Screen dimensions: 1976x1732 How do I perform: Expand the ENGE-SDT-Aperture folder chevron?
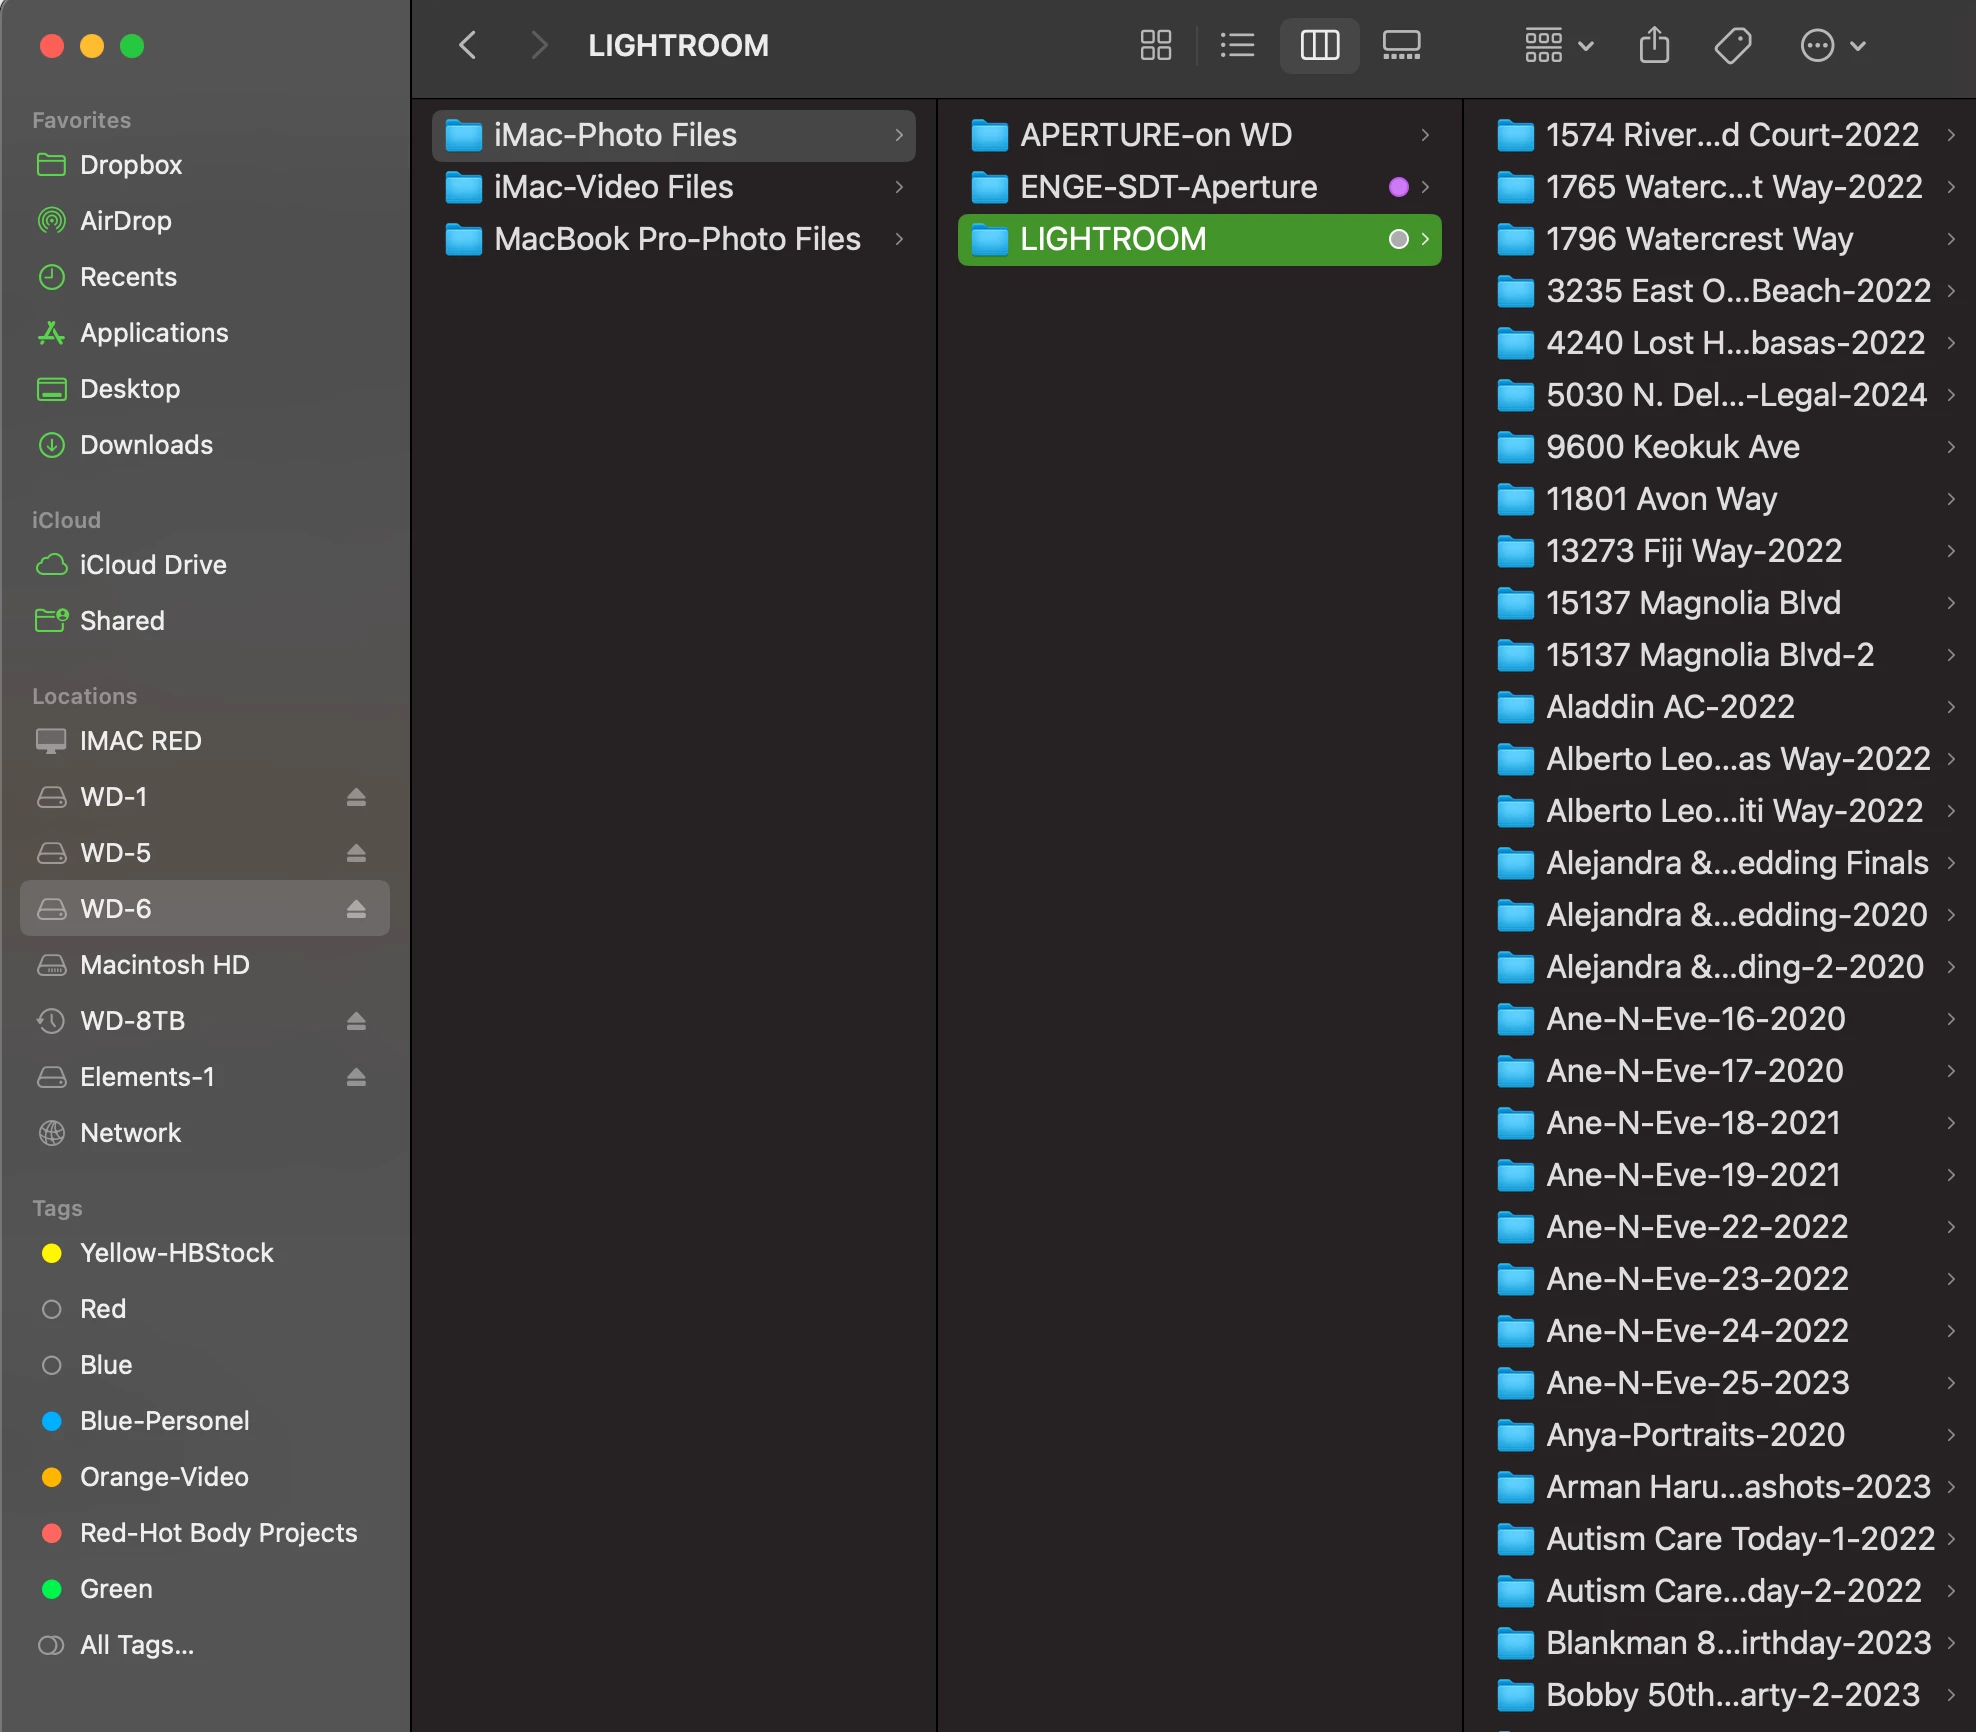1425,187
